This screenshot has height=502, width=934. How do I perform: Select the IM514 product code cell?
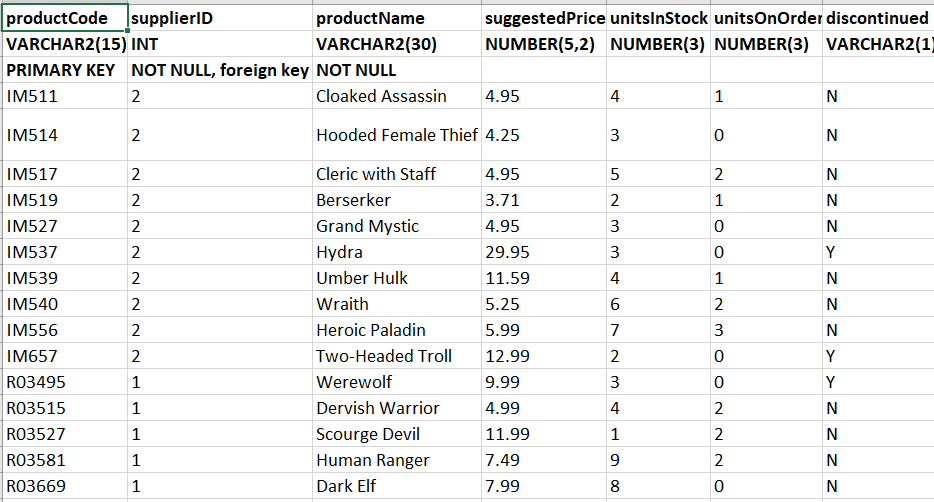[x=65, y=135]
